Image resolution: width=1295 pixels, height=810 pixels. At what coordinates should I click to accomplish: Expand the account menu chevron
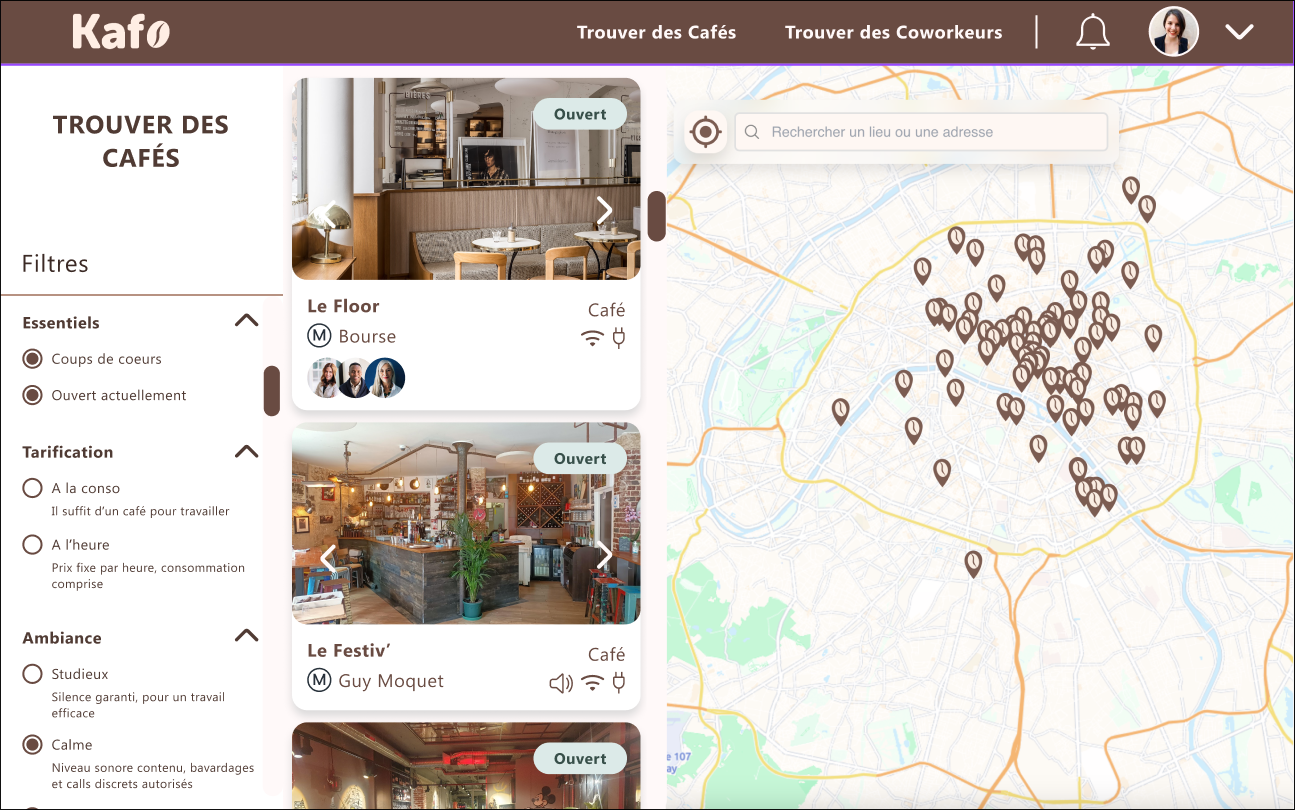click(1240, 32)
